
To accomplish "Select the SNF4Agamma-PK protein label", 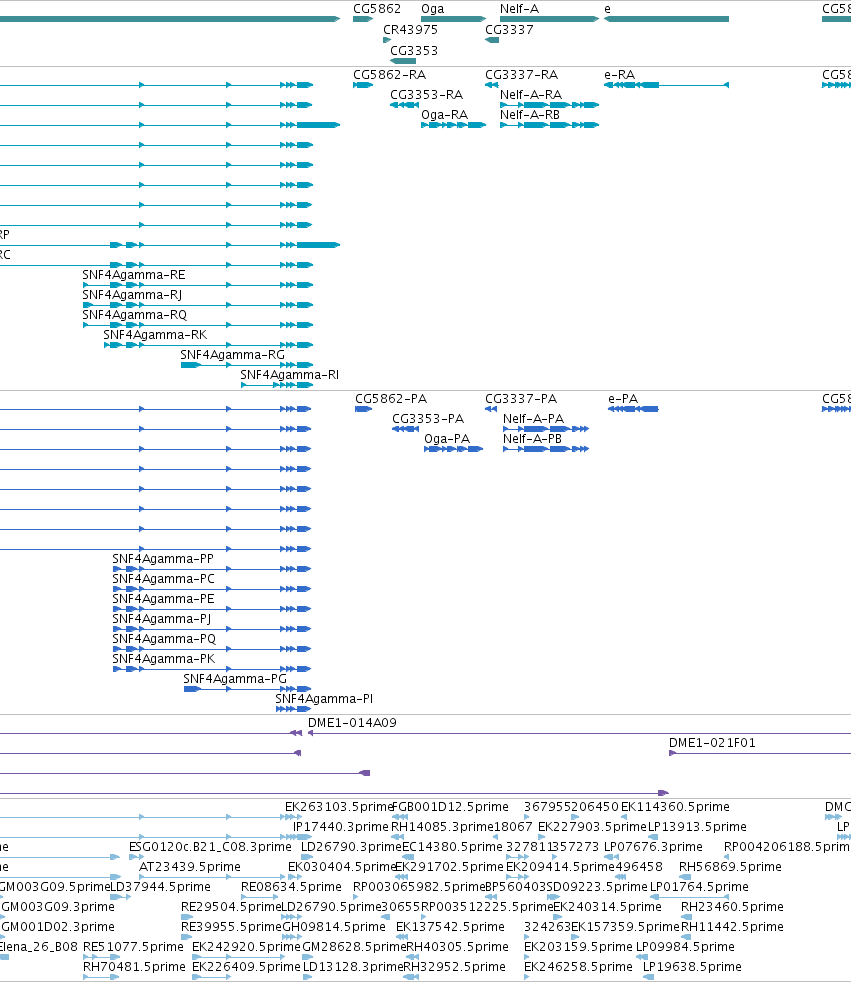I will pyautogui.click(x=163, y=659).
